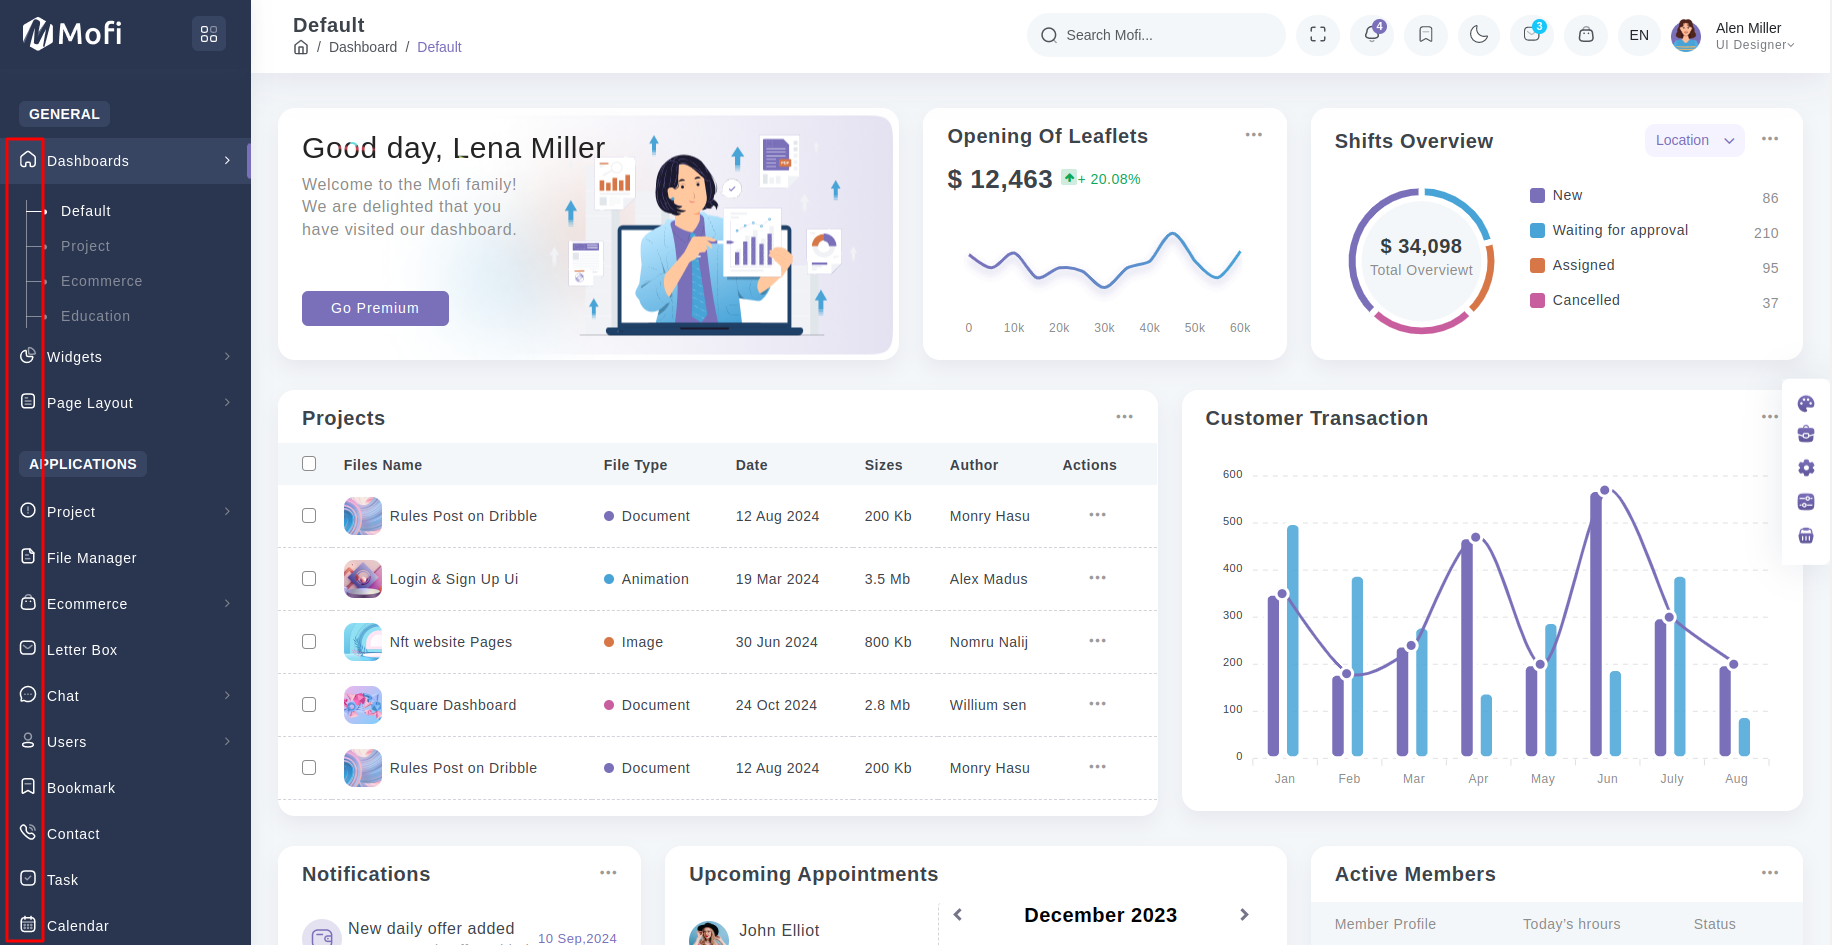Click the fullscreen toggle icon in header
1832x945 pixels.
(1317, 35)
